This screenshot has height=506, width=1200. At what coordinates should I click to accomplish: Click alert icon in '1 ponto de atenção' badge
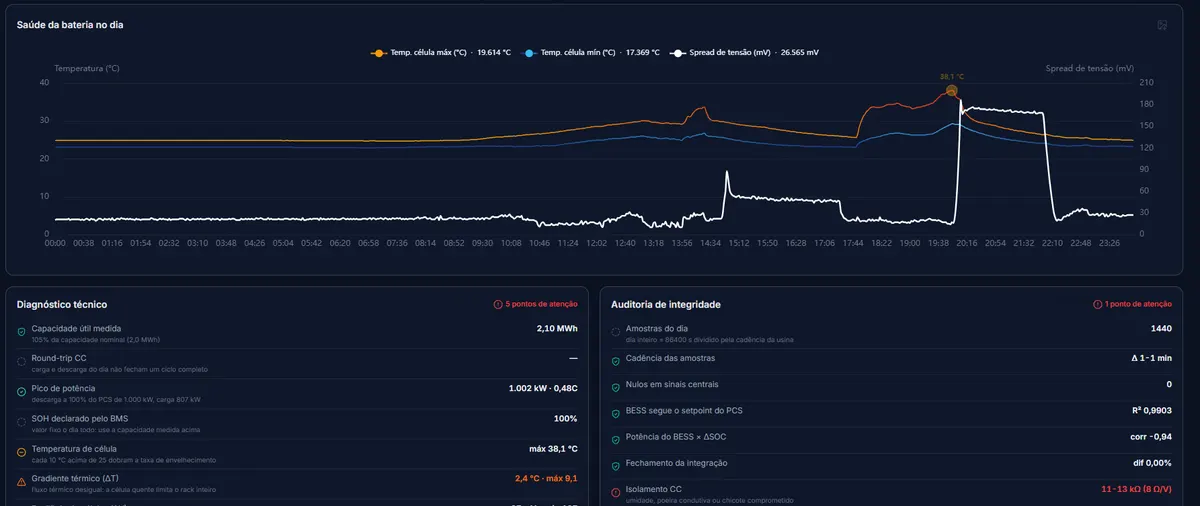(1097, 304)
